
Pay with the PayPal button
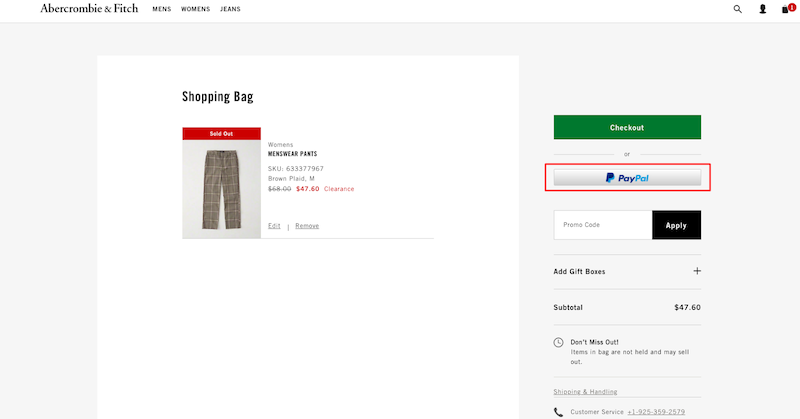627,178
